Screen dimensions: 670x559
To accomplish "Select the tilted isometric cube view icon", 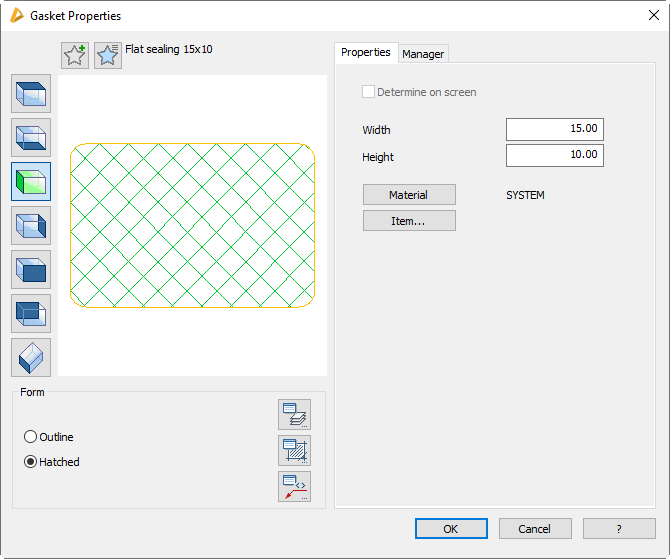I will coord(31,357).
